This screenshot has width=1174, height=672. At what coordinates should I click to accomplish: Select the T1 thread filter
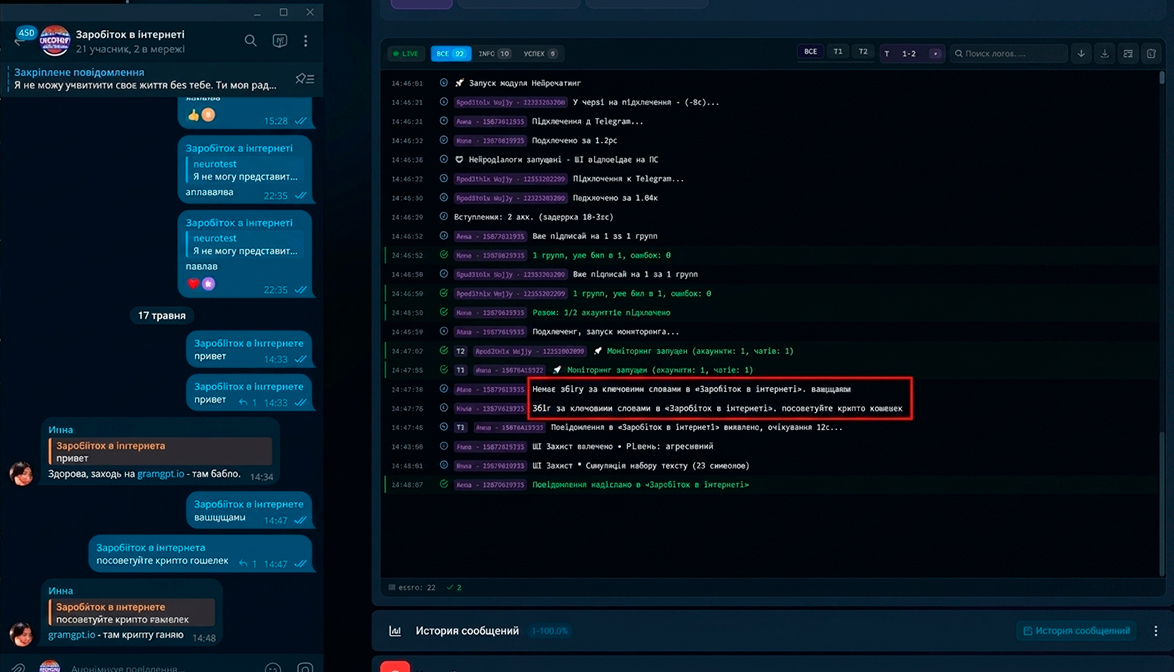coord(838,52)
